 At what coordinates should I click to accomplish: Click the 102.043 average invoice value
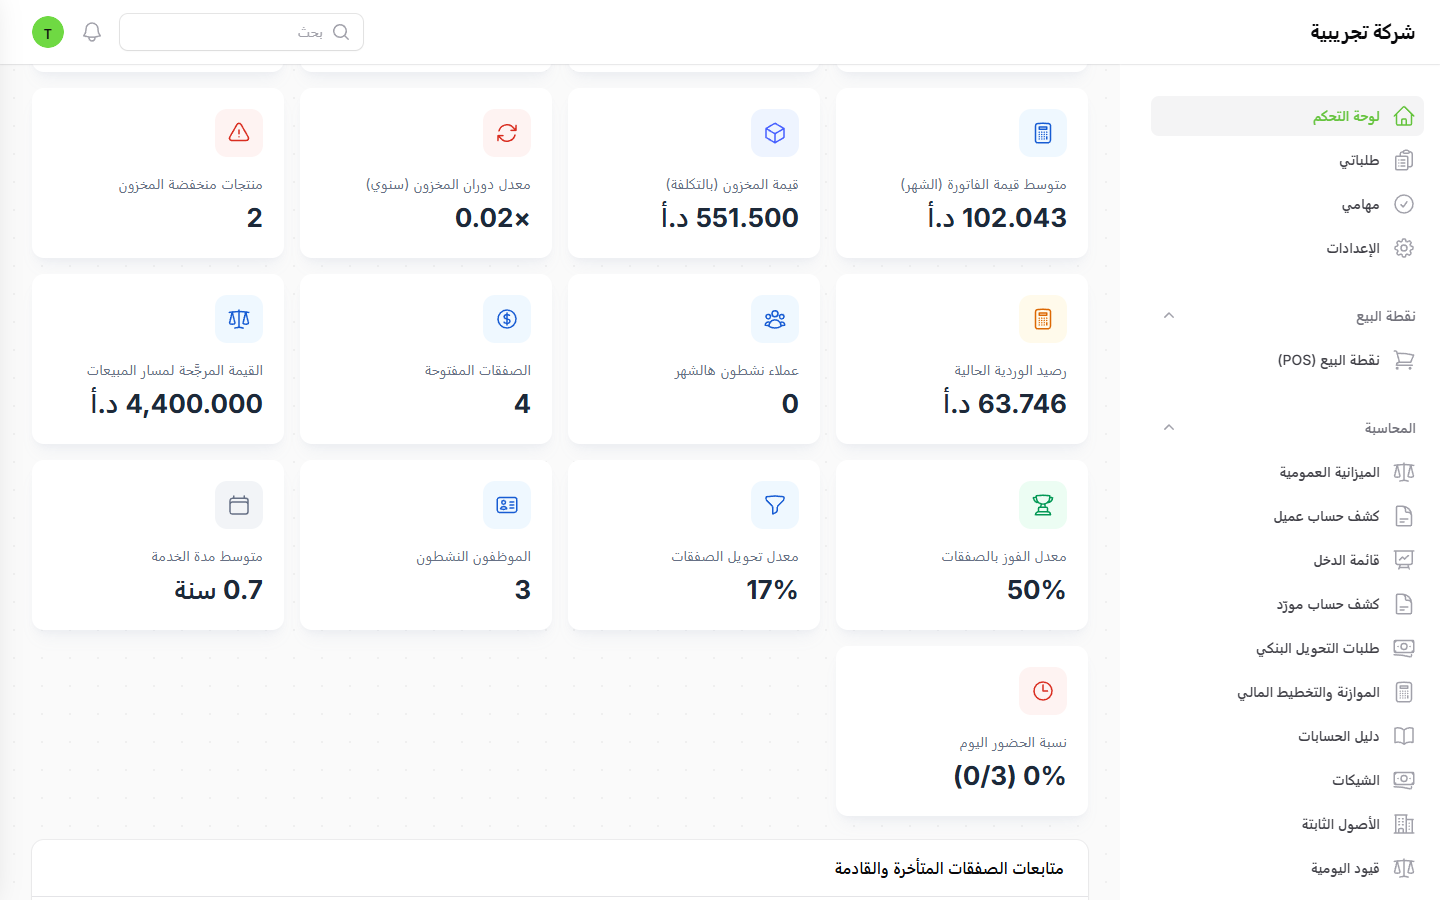click(x=997, y=217)
